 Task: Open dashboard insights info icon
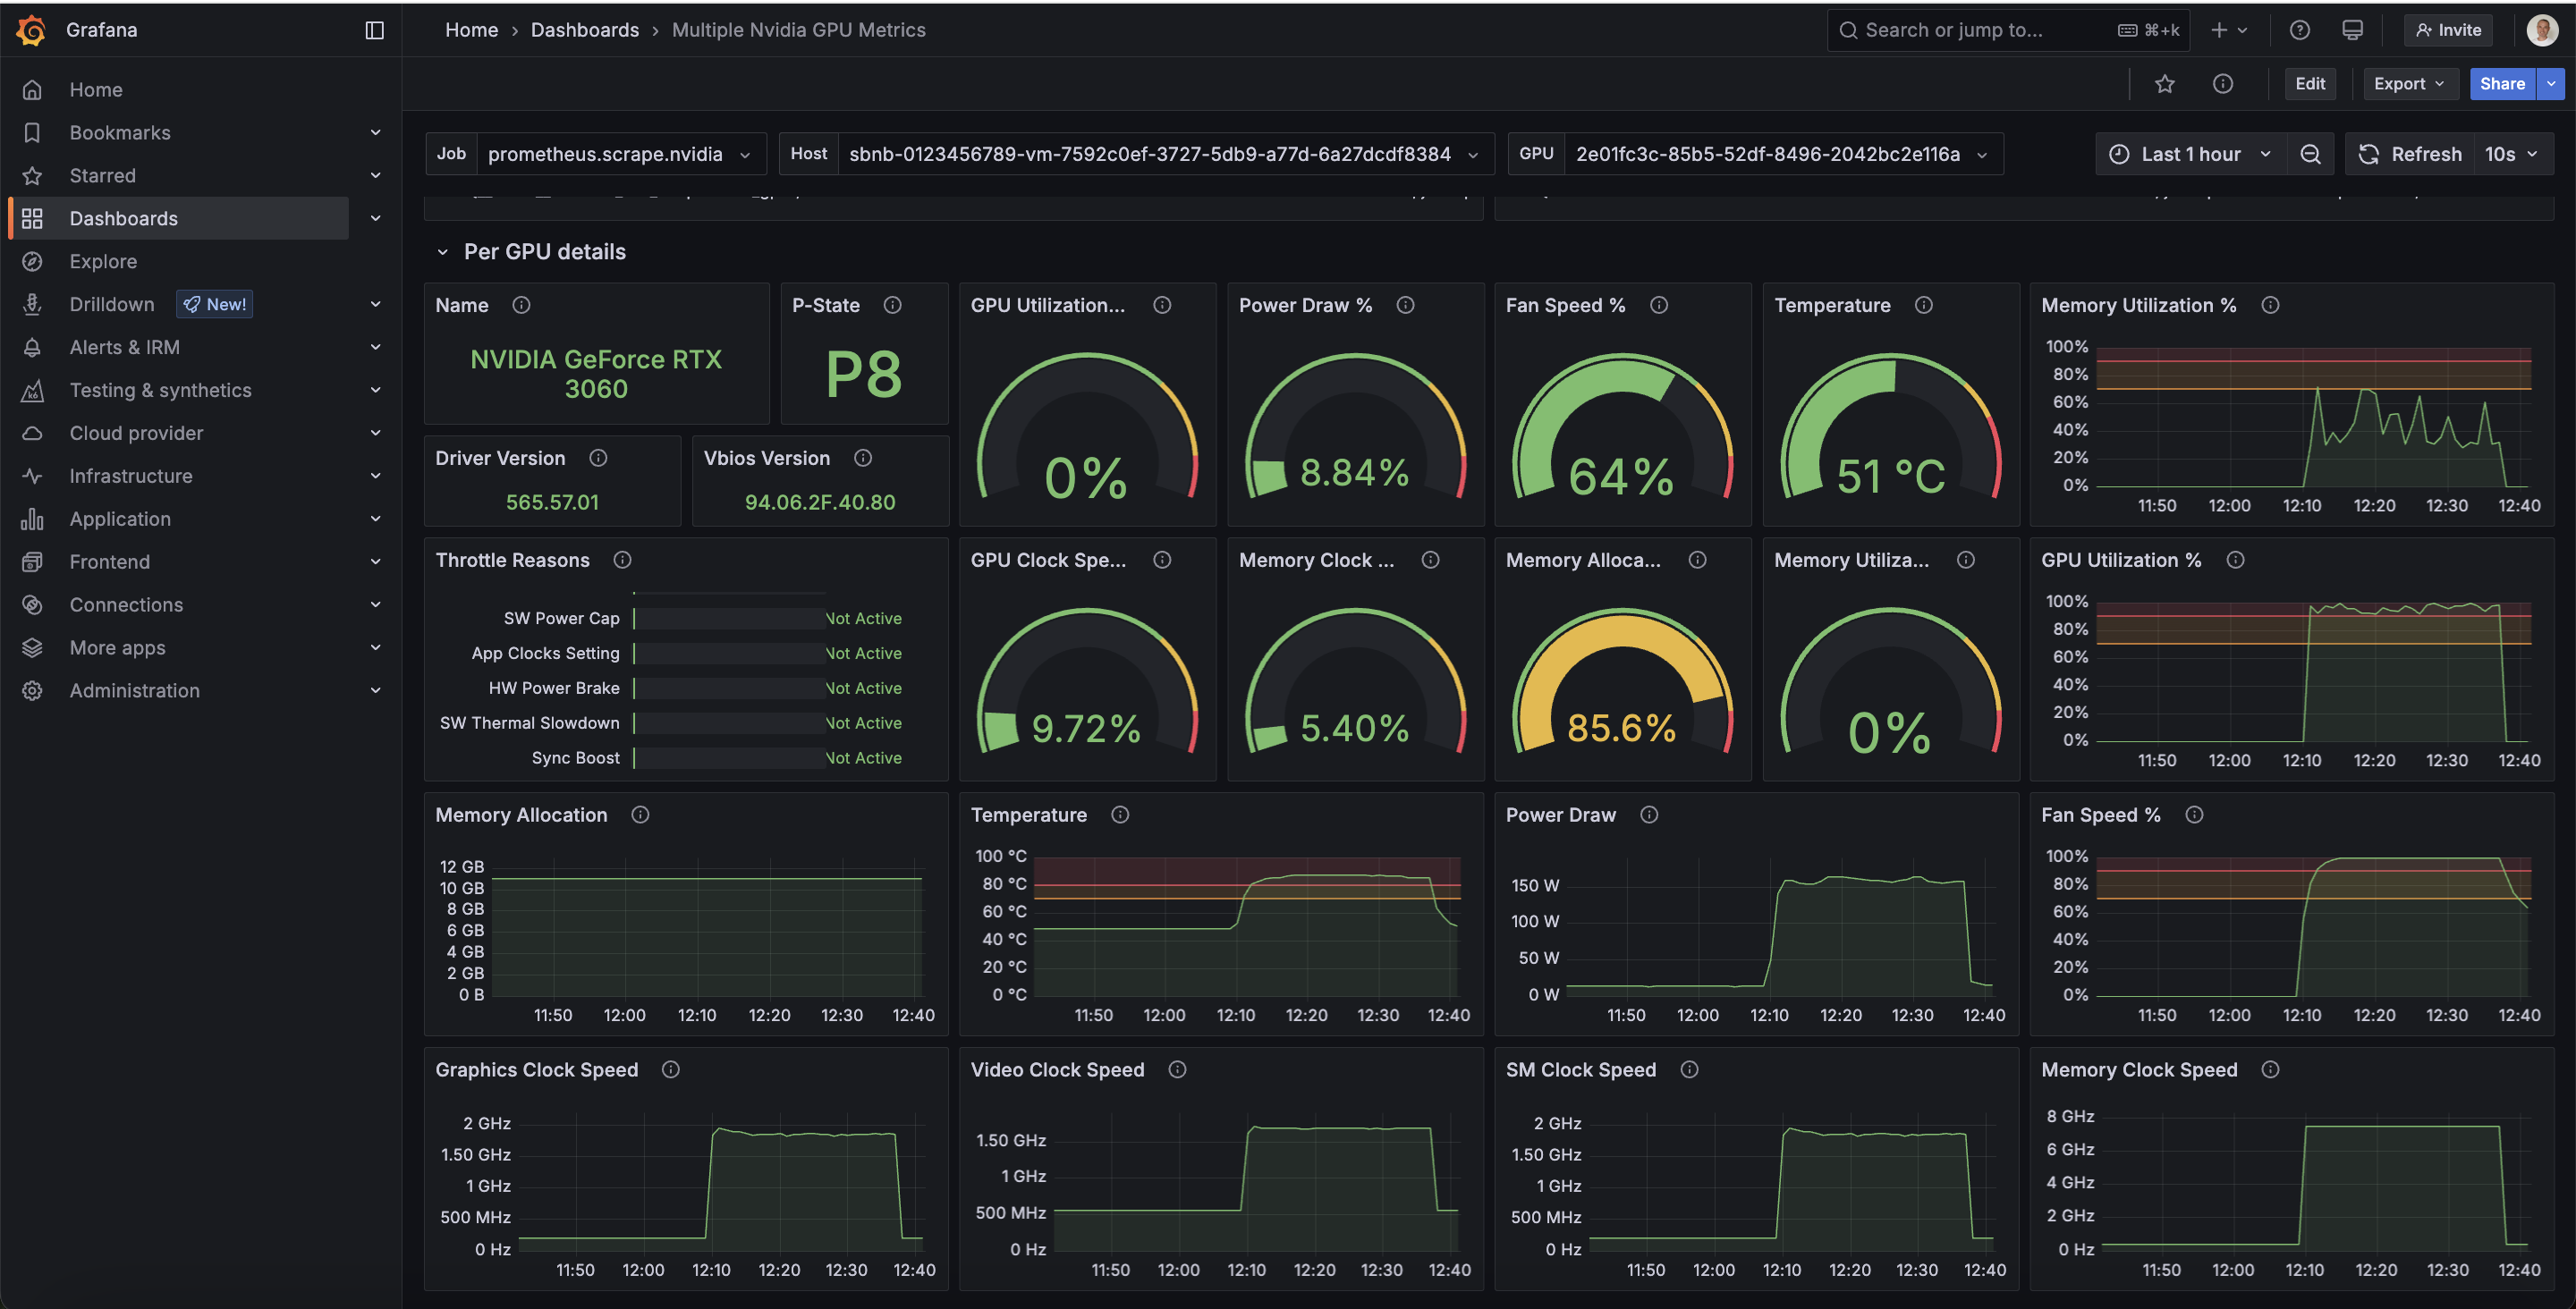tap(2222, 84)
